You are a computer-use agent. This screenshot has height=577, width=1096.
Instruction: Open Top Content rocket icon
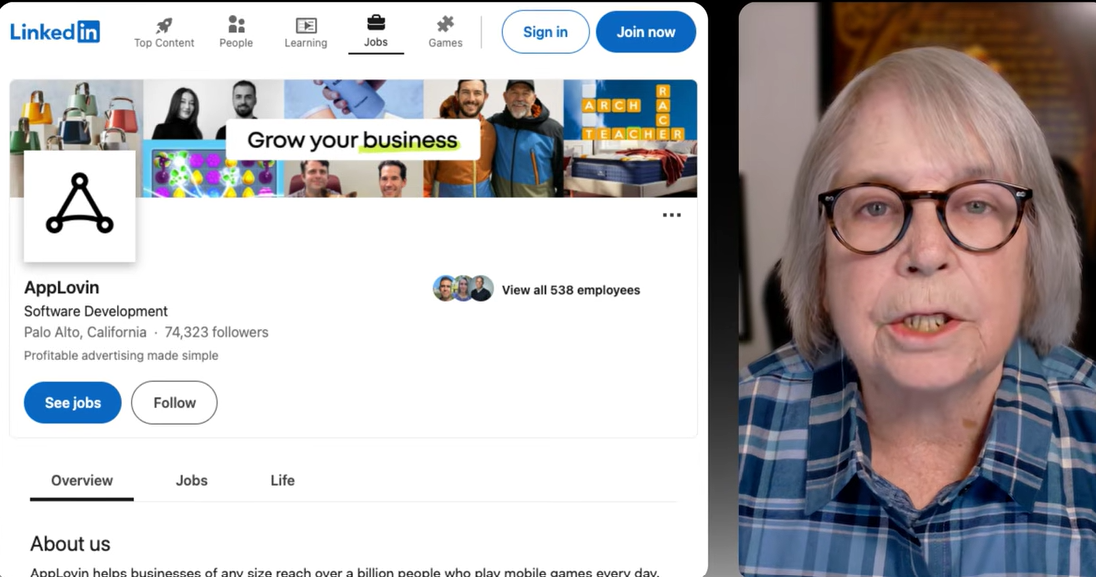click(164, 26)
